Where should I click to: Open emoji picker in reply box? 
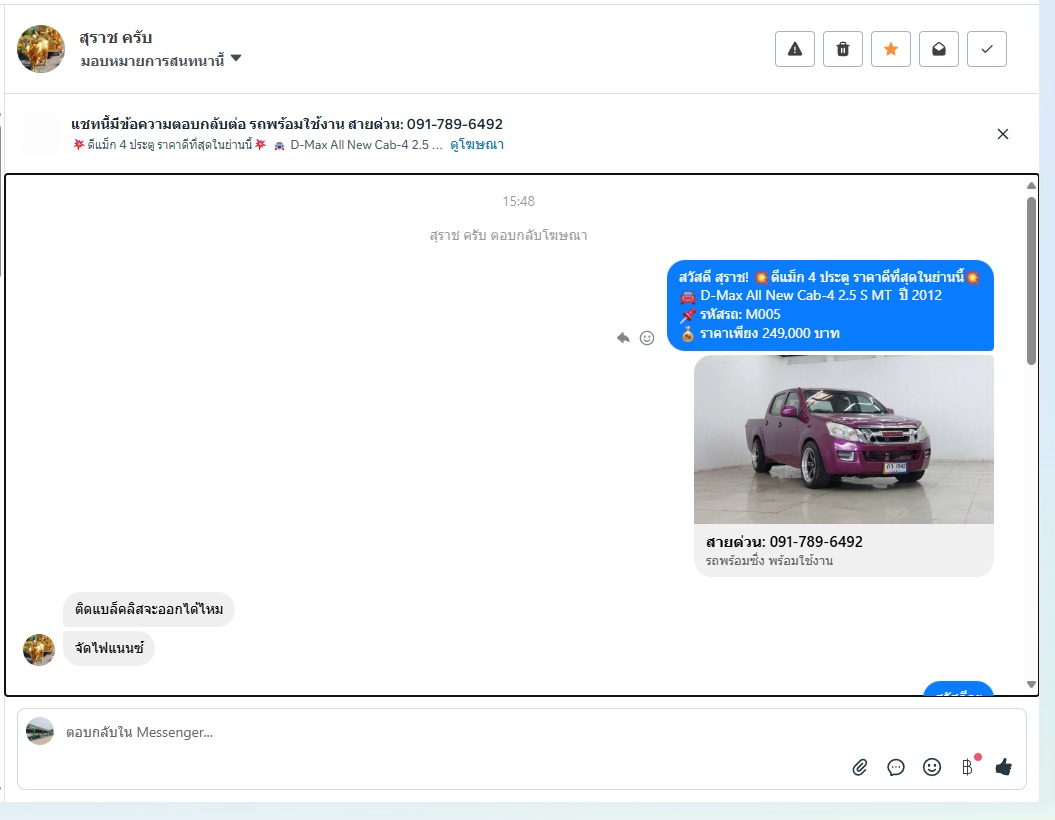[932, 768]
